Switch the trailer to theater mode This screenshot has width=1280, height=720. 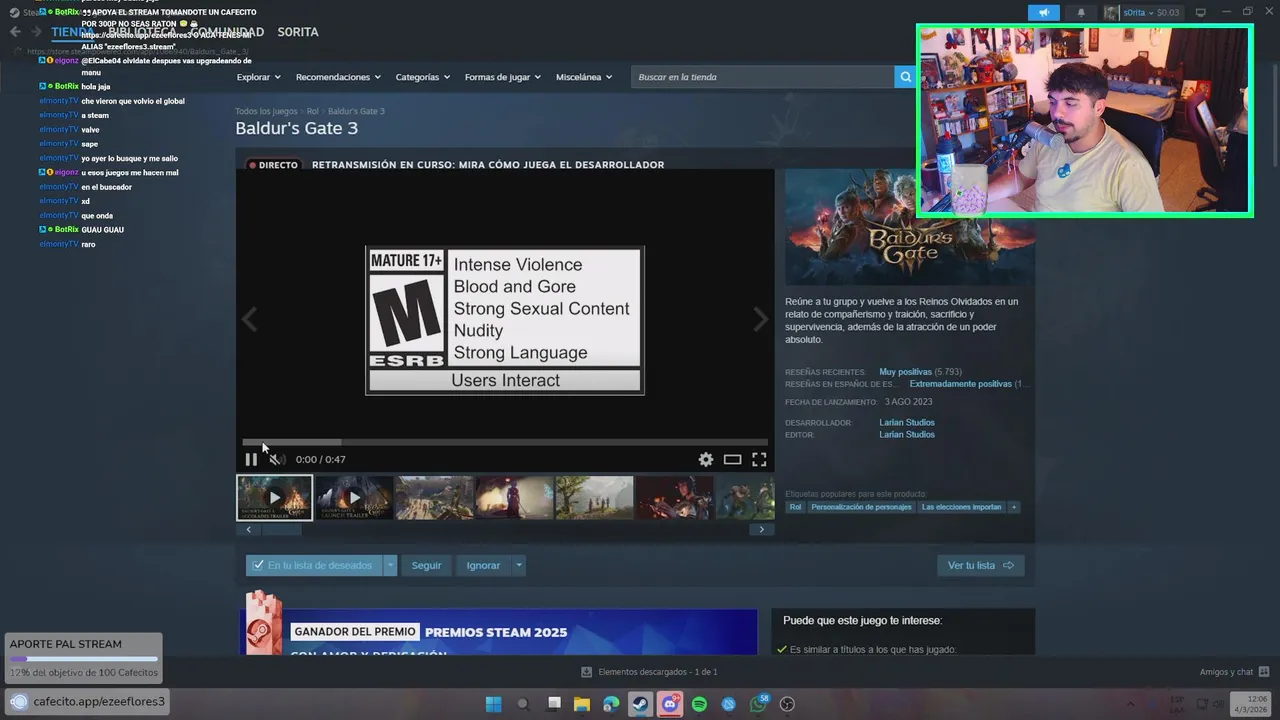coord(732,460)
